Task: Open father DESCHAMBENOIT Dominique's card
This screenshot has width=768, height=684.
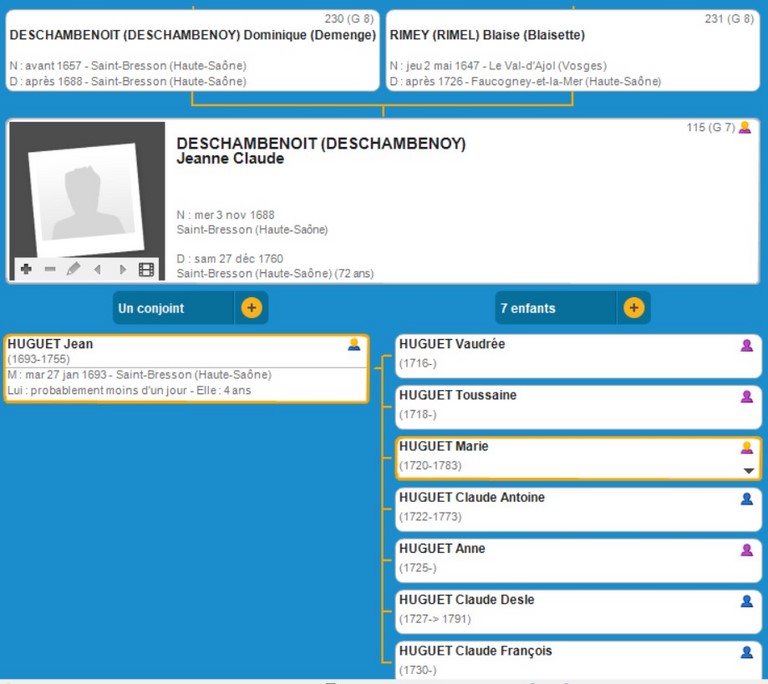Action: point(192,51)
